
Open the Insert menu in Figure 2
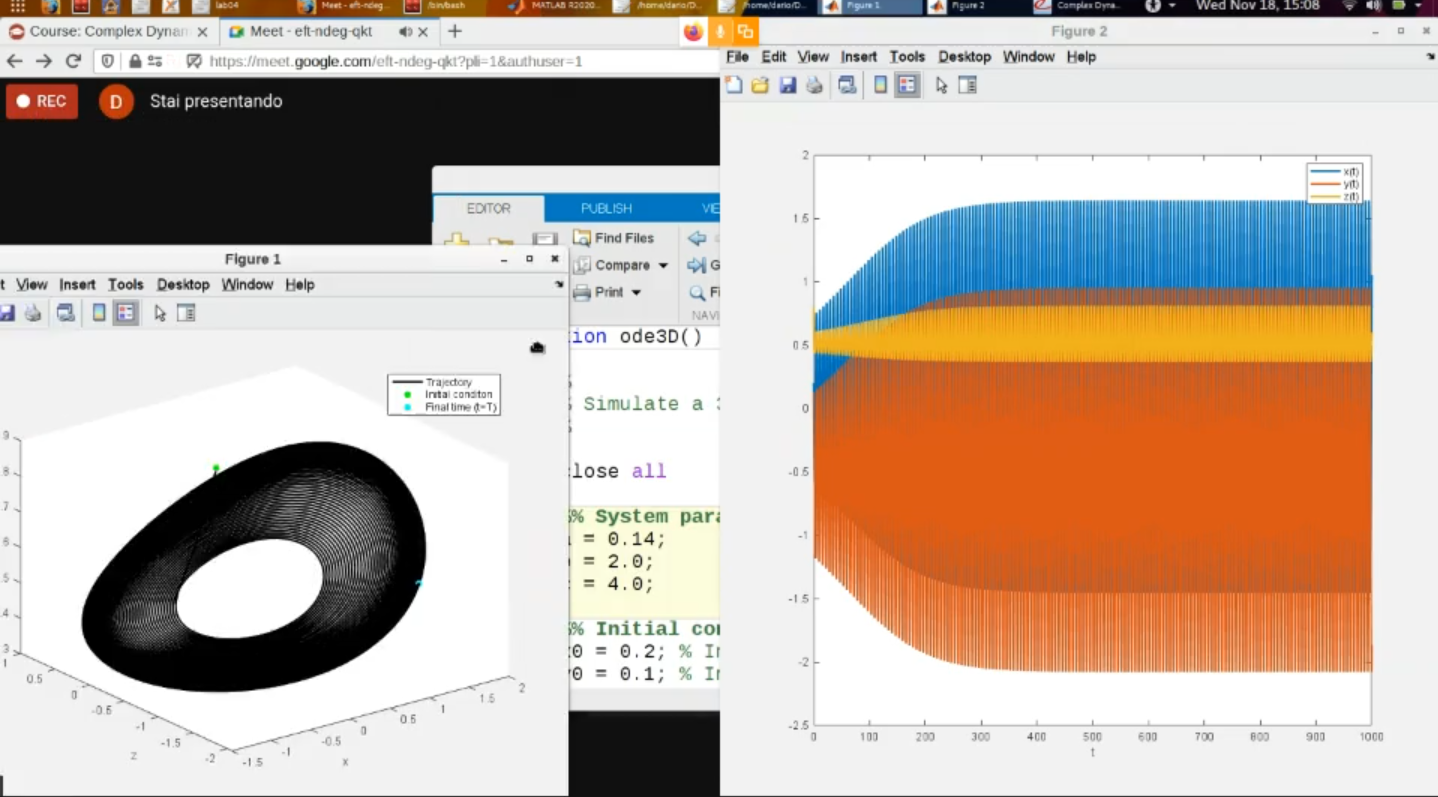click(858, 57)
